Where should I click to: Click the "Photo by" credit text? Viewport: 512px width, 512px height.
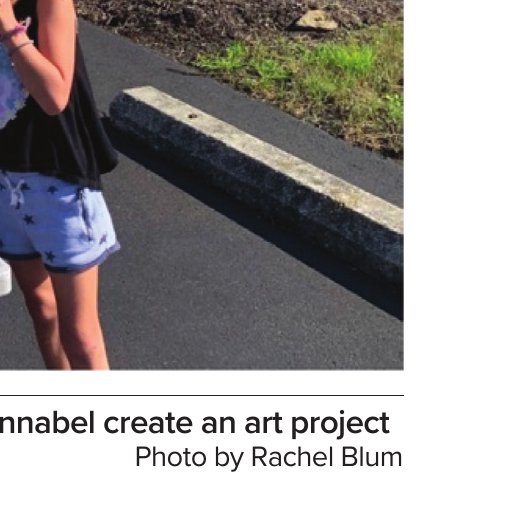tap(190, 458)
